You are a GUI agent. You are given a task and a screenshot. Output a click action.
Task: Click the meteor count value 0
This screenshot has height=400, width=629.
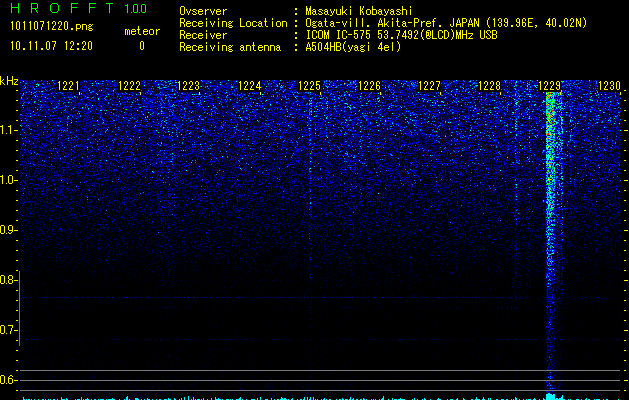click(x=142, y=46)
